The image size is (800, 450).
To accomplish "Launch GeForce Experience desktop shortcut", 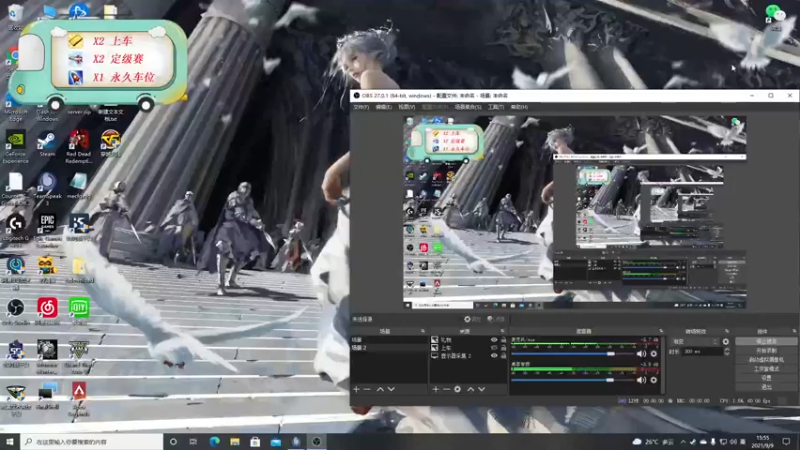I will pos(15,147).
